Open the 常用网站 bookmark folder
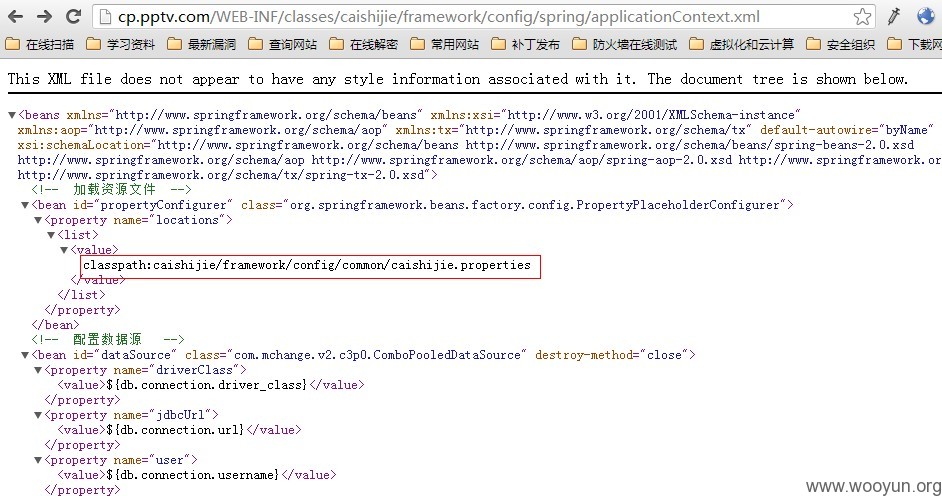The height and width of the screenshot is (496, 942). (445, 44)
